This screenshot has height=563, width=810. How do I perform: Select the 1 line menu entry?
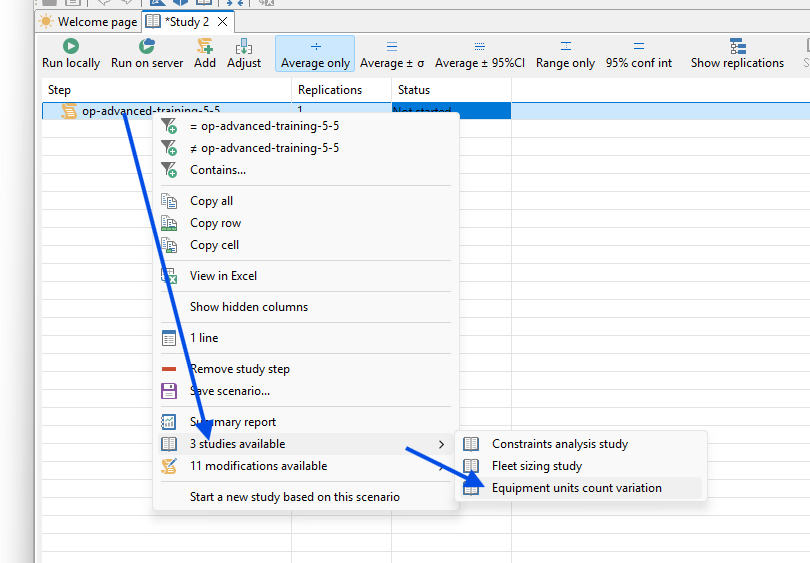306,338
